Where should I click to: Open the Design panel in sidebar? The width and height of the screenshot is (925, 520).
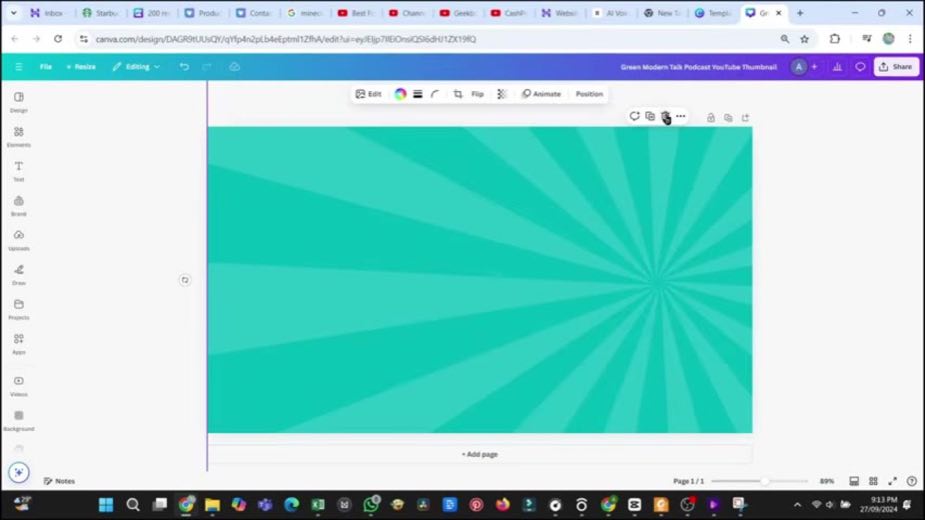pyautogui.click(x=19, y=102)
